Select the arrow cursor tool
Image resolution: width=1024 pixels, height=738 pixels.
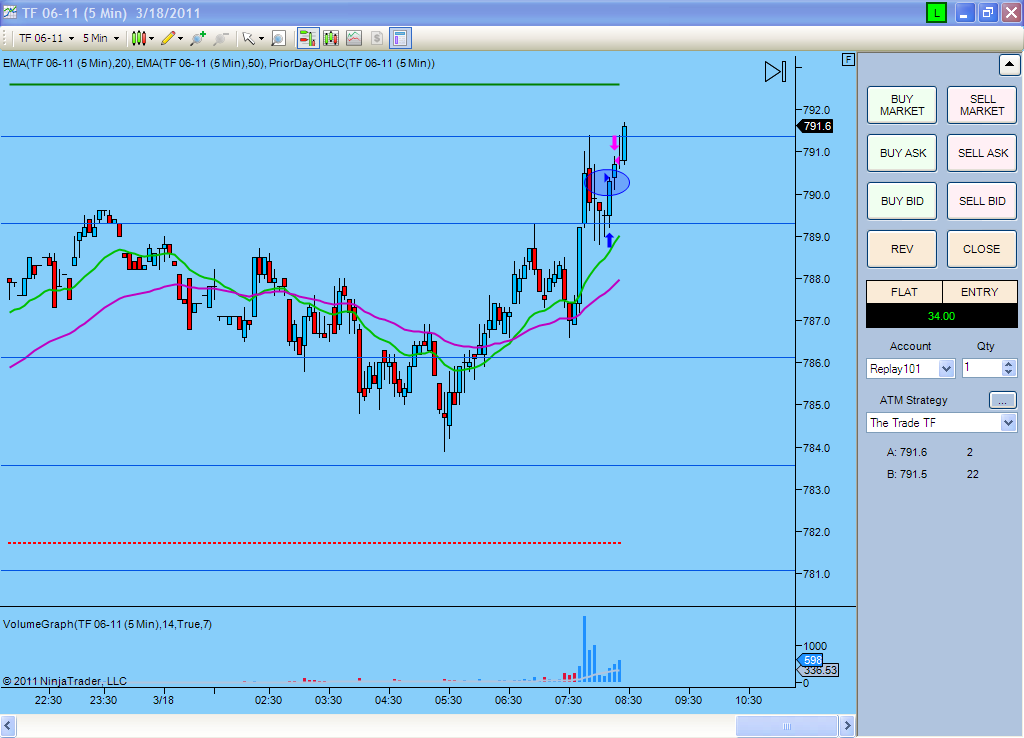[248, 39]
